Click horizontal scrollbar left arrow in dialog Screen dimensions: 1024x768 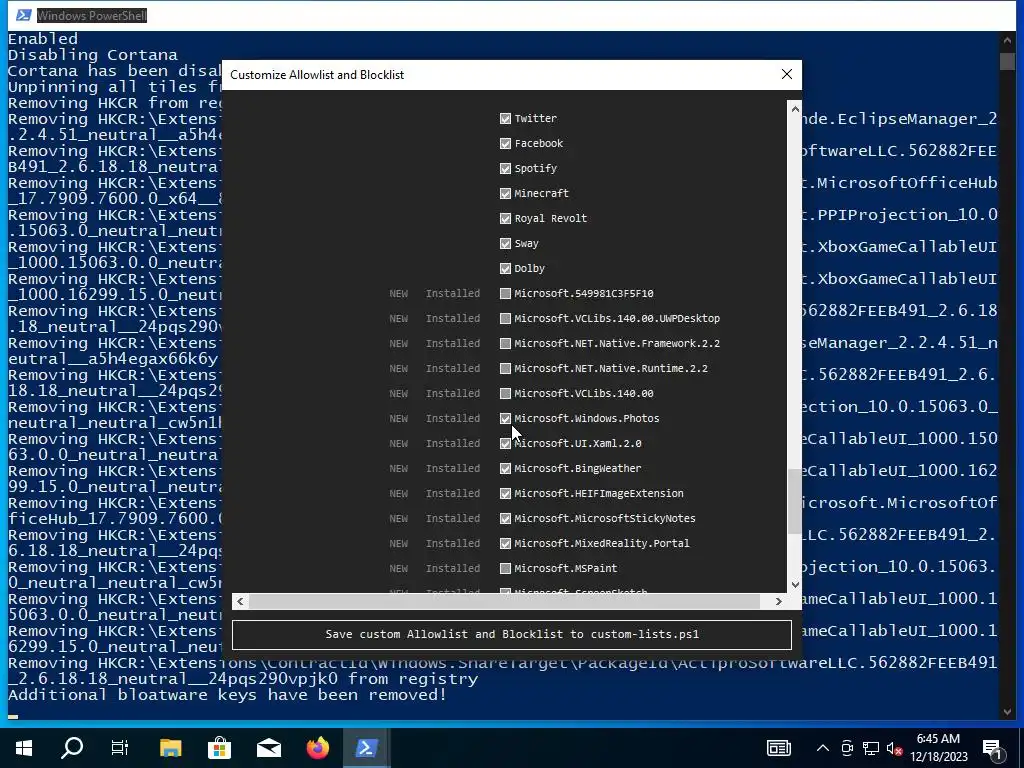240,601
